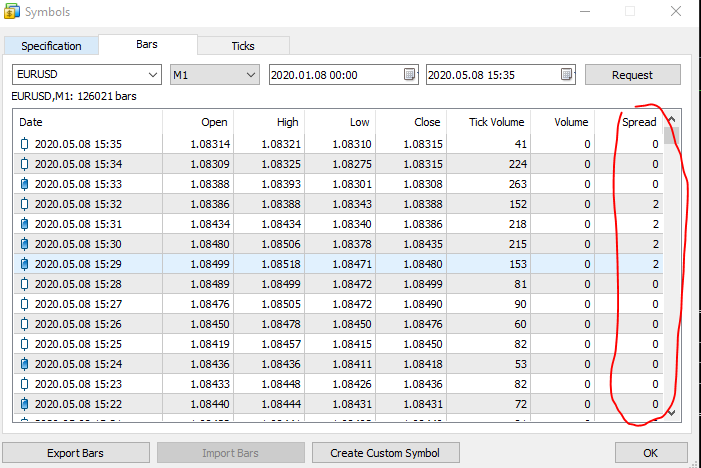
Task: Confirm with the OK button
Action: [x=651, y=453]
